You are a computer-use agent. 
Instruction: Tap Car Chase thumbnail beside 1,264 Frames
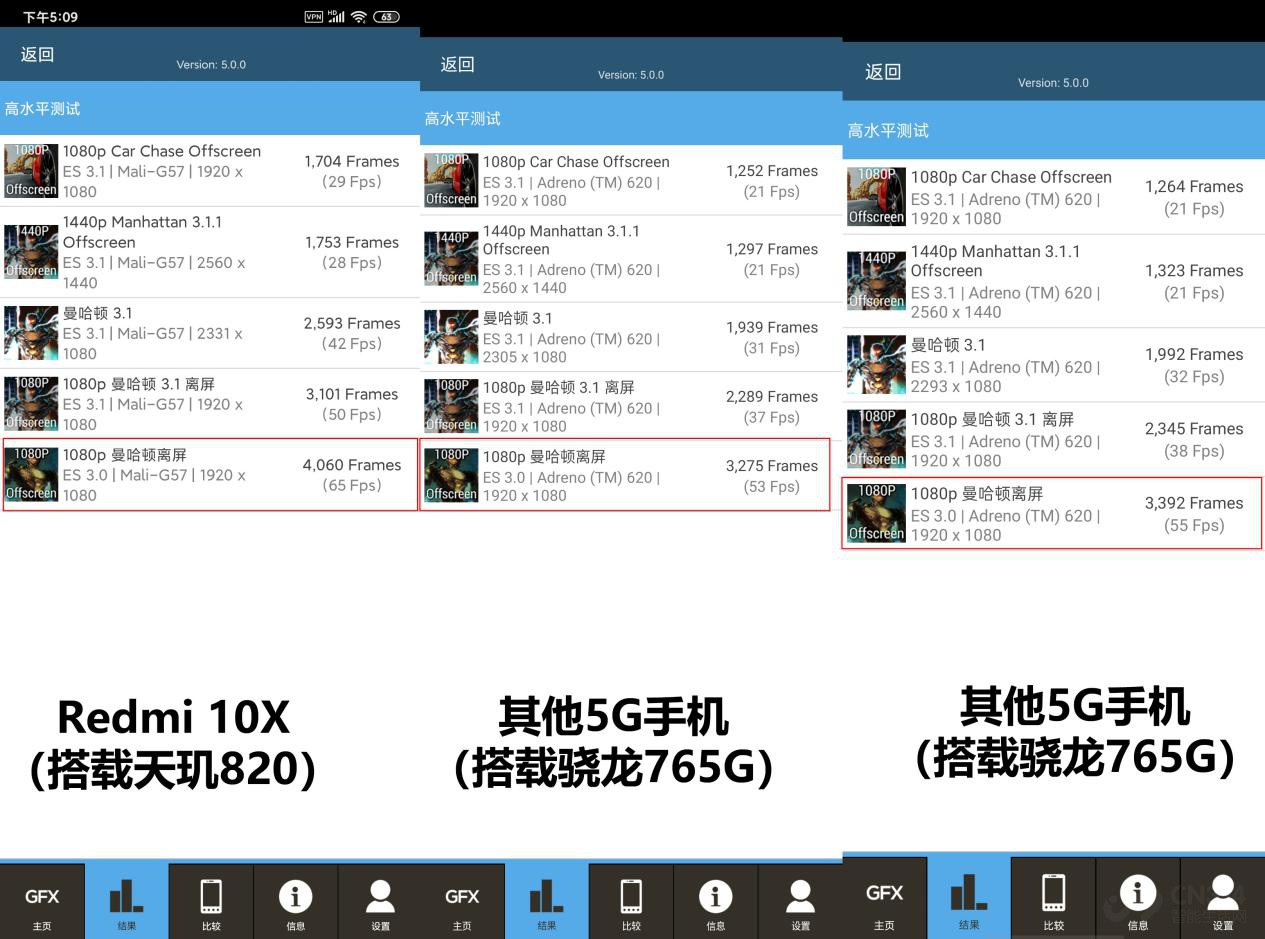pyautogui.click(x=876, y=196)
